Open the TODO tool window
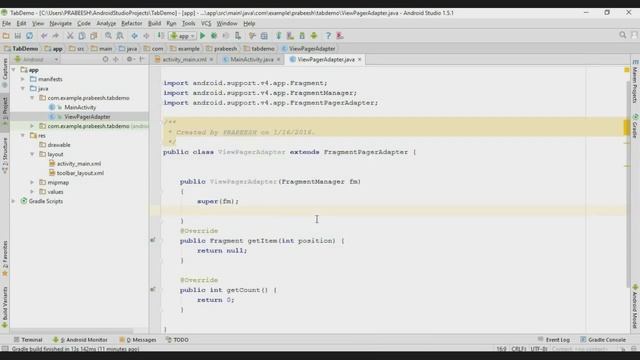 [177, 340]
